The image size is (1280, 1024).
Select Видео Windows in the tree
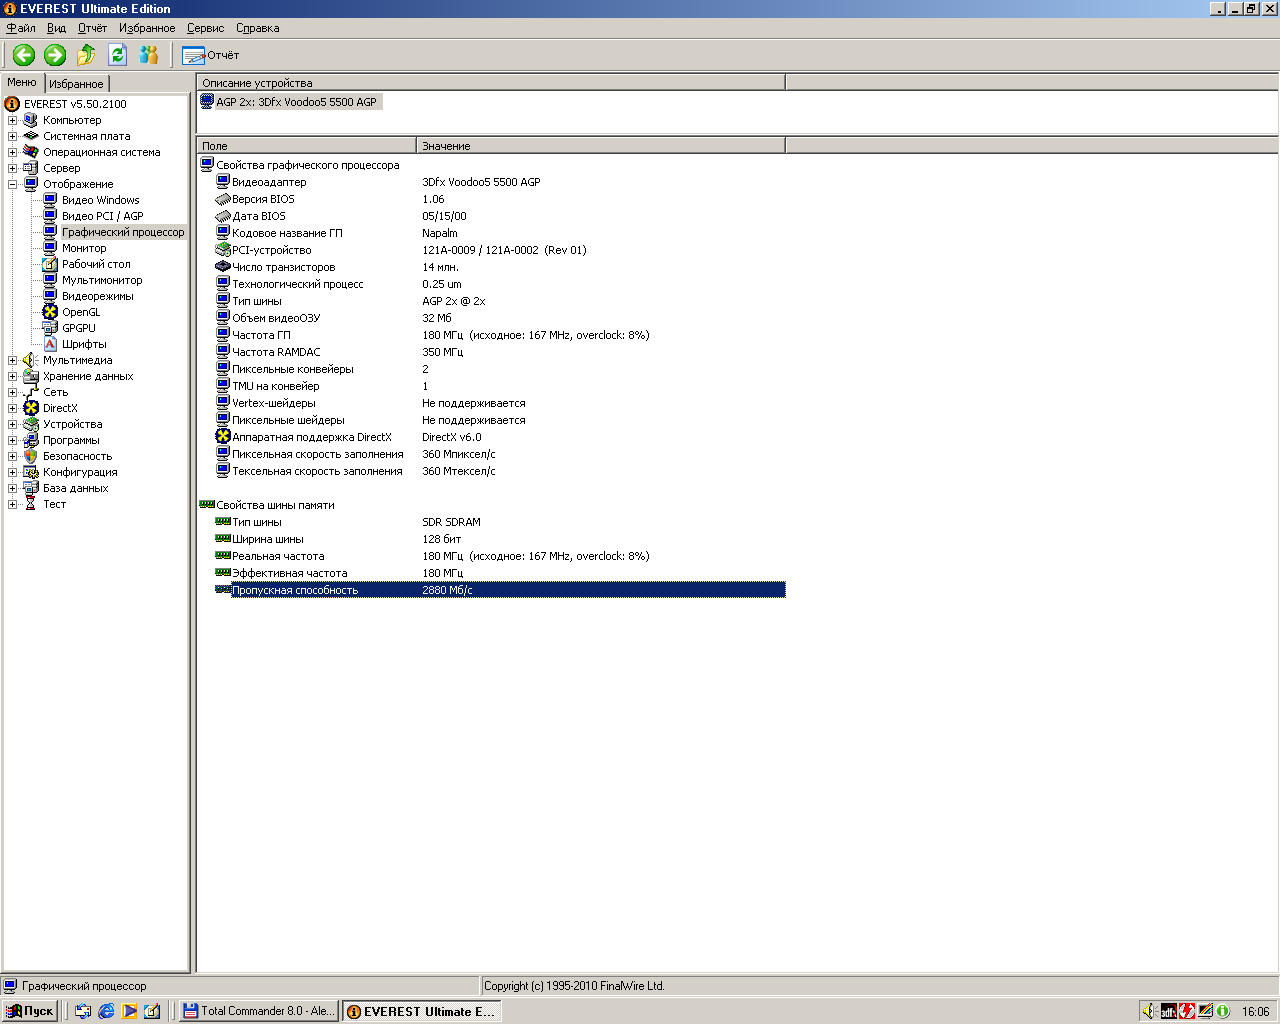tap(101, 200)
